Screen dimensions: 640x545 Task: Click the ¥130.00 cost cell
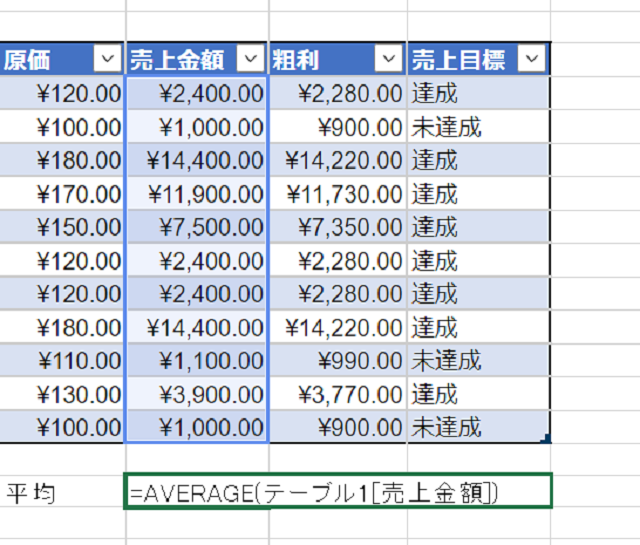point(62,394)
